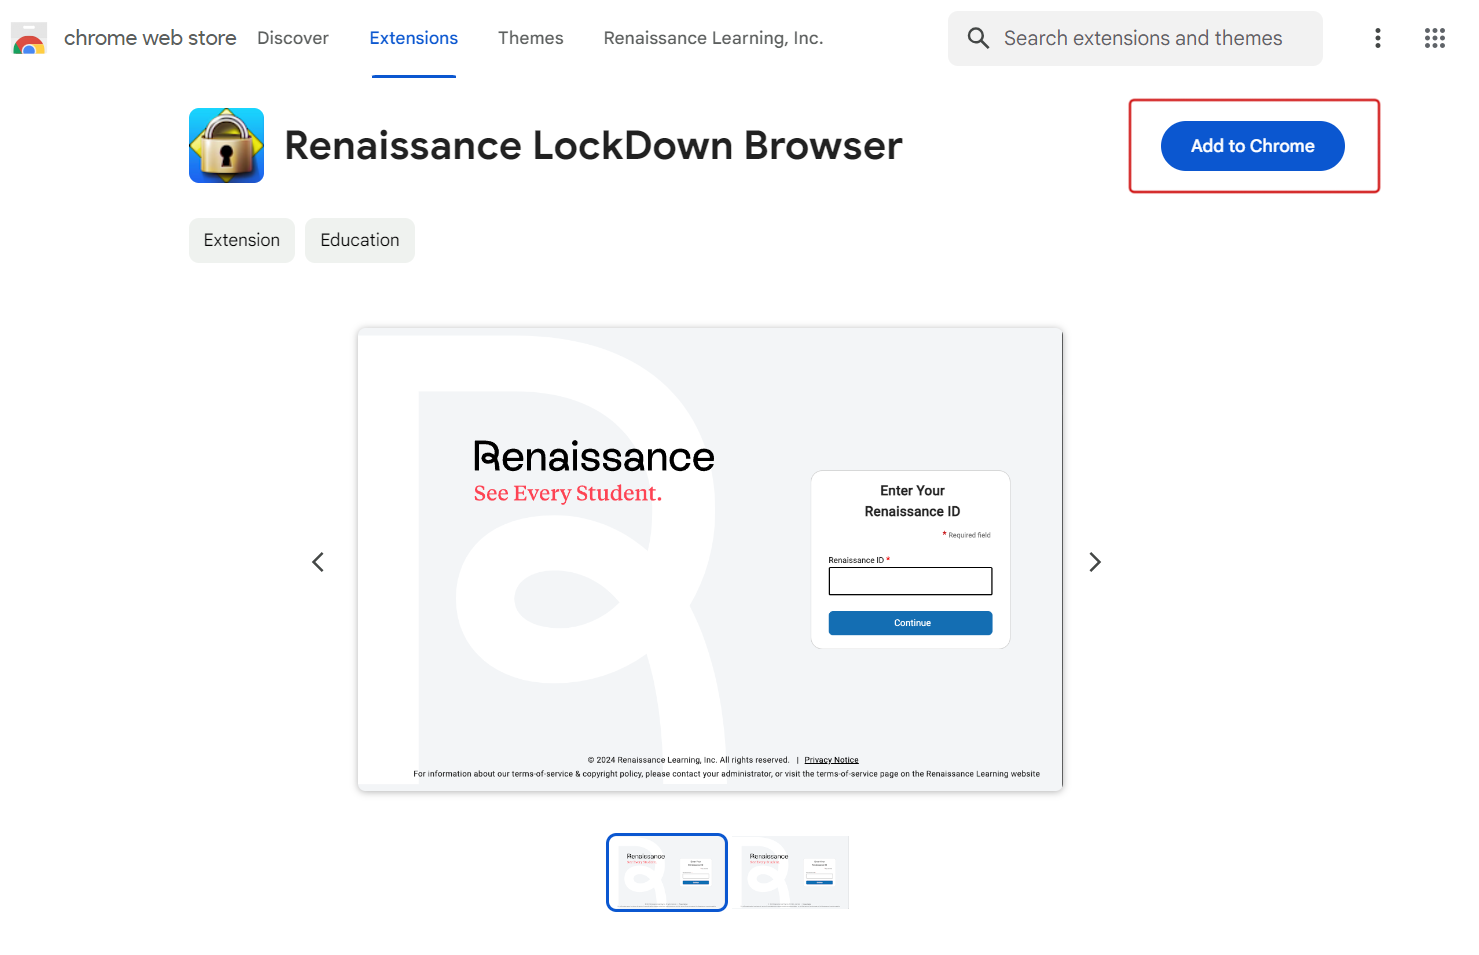
Task: Open the Renaissance Learning, Inc. publisher link
Action: [x=713, y=38]
